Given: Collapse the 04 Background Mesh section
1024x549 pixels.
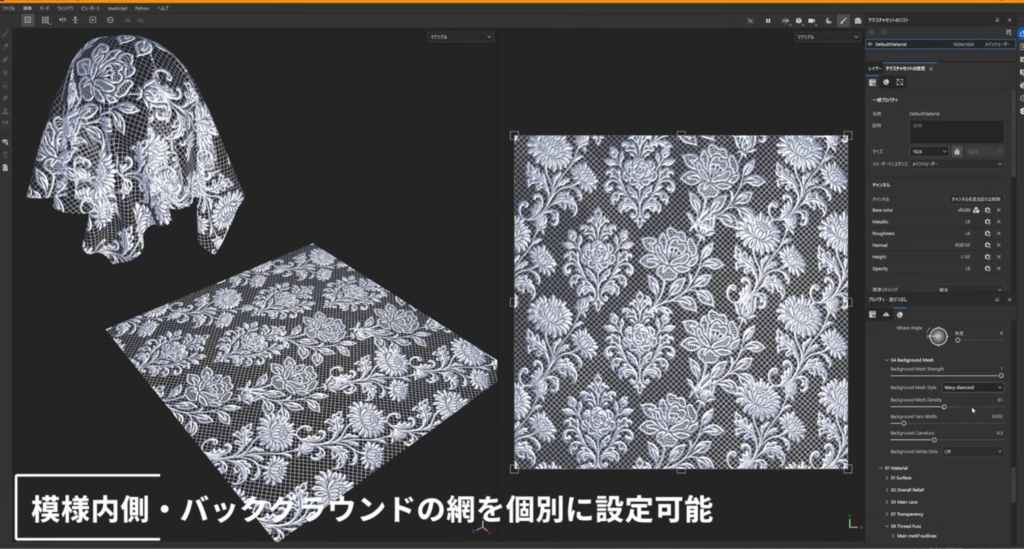Looking at the screenshot, I should [887, 360].
